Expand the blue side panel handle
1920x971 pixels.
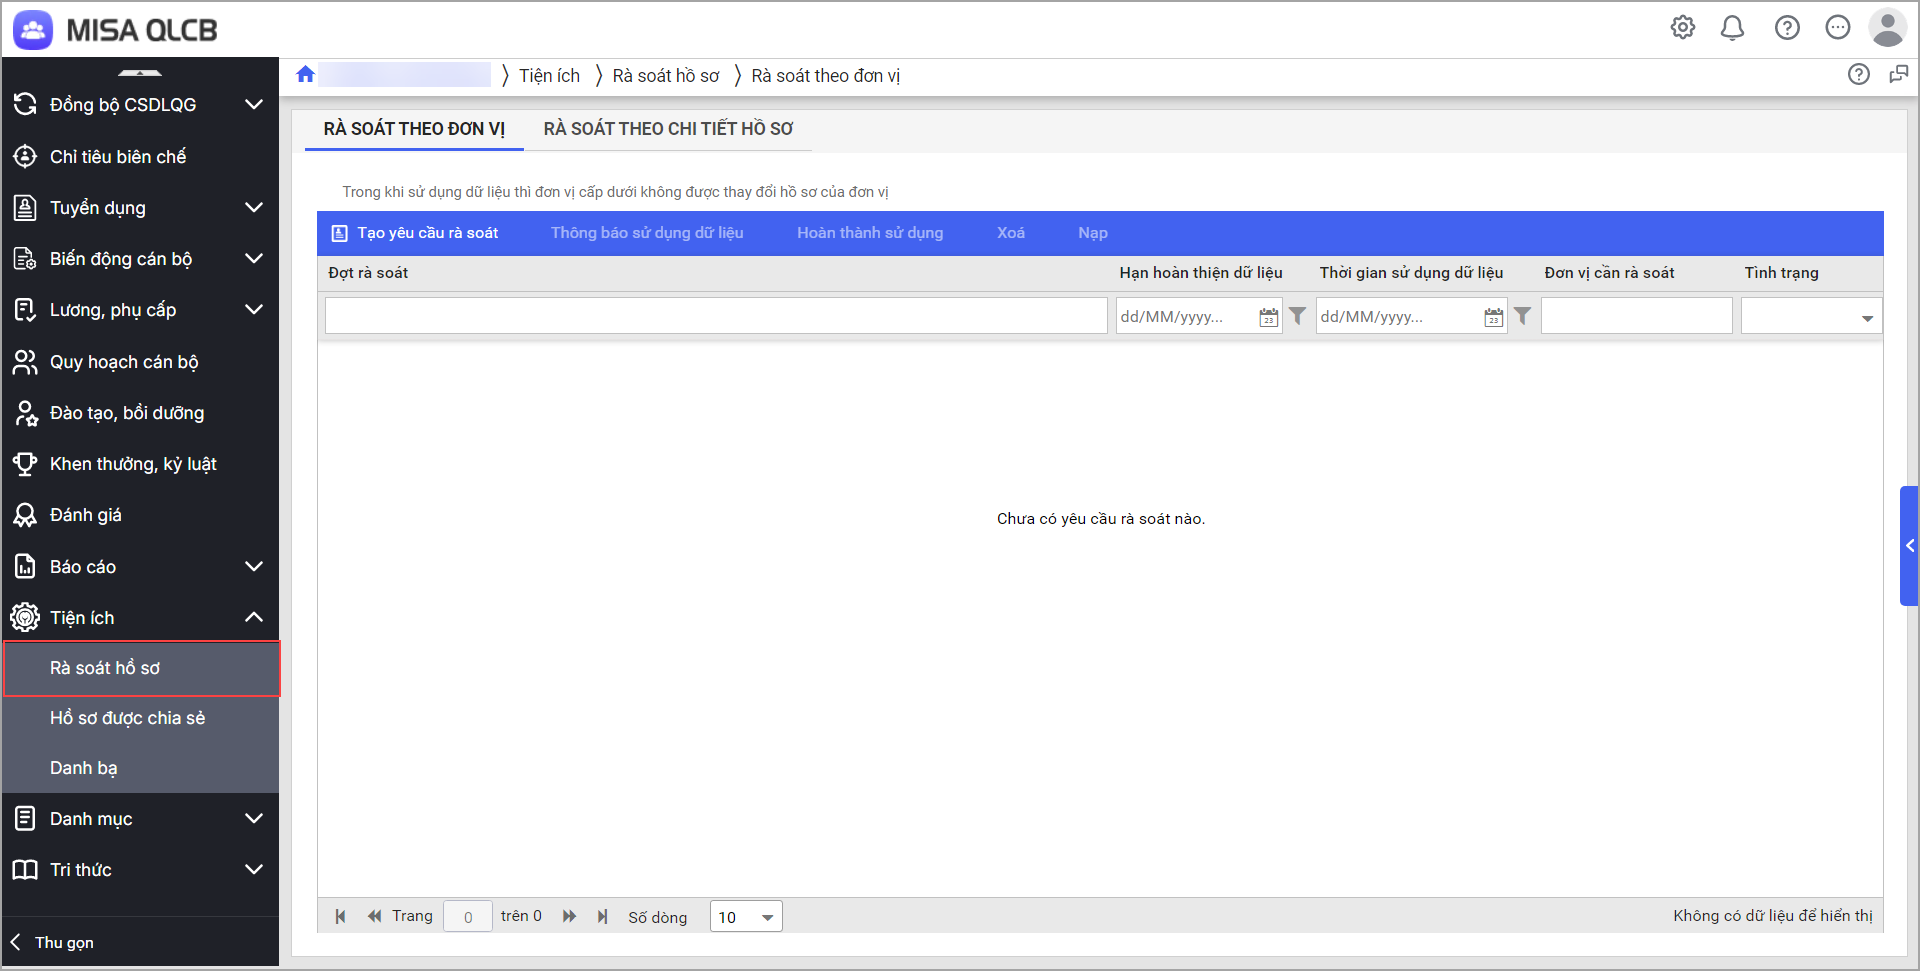1908,546
